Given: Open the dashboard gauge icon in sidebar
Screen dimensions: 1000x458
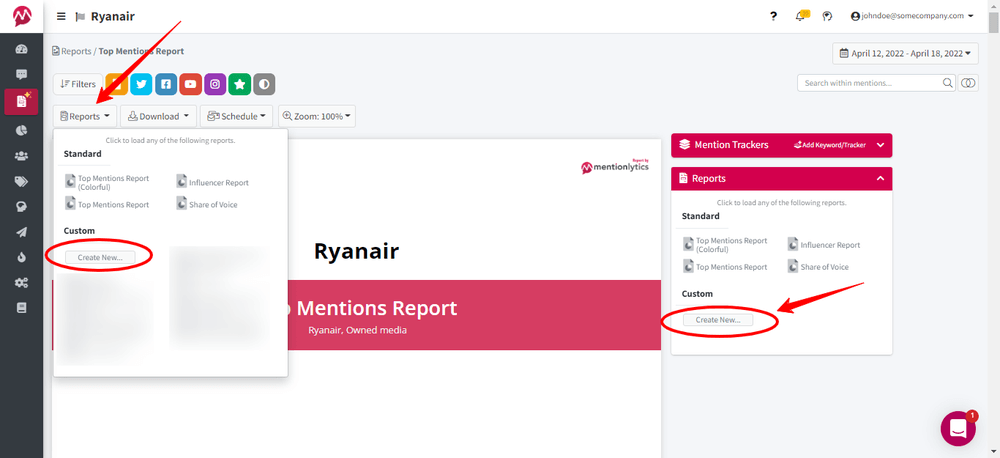Looking at the screenshot, I should pos(22,50).
